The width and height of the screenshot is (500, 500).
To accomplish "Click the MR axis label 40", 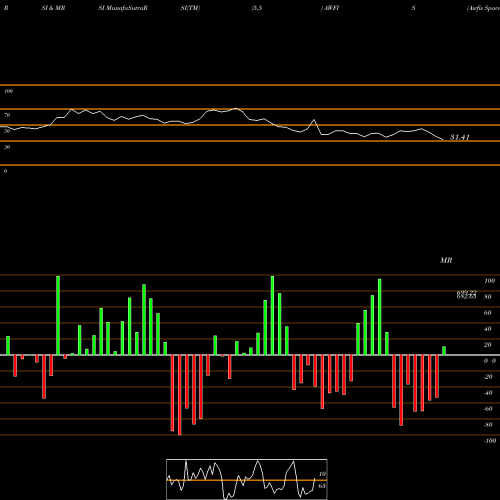I will point(488,329).
